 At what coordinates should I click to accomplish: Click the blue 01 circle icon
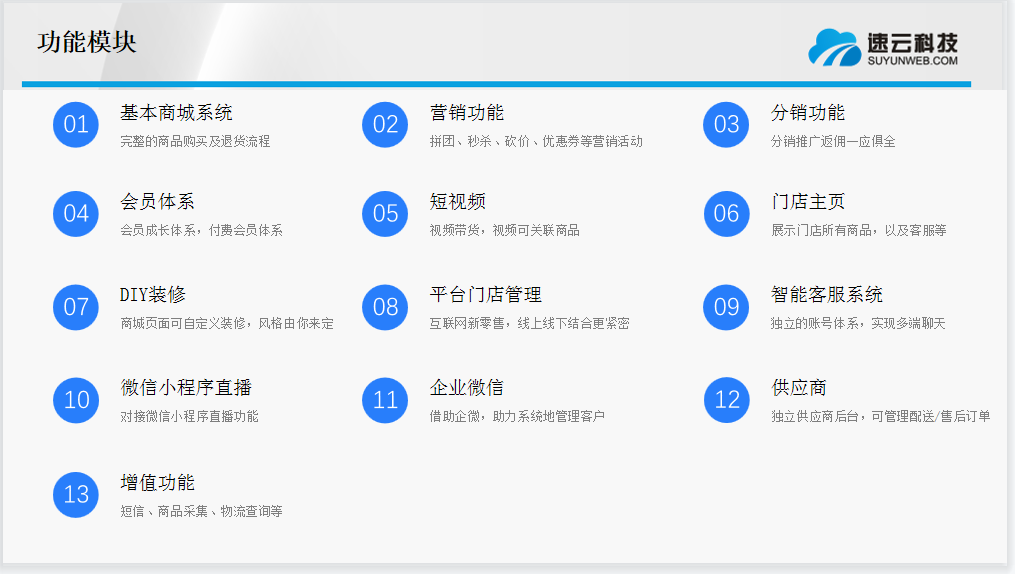click(76, 125)
